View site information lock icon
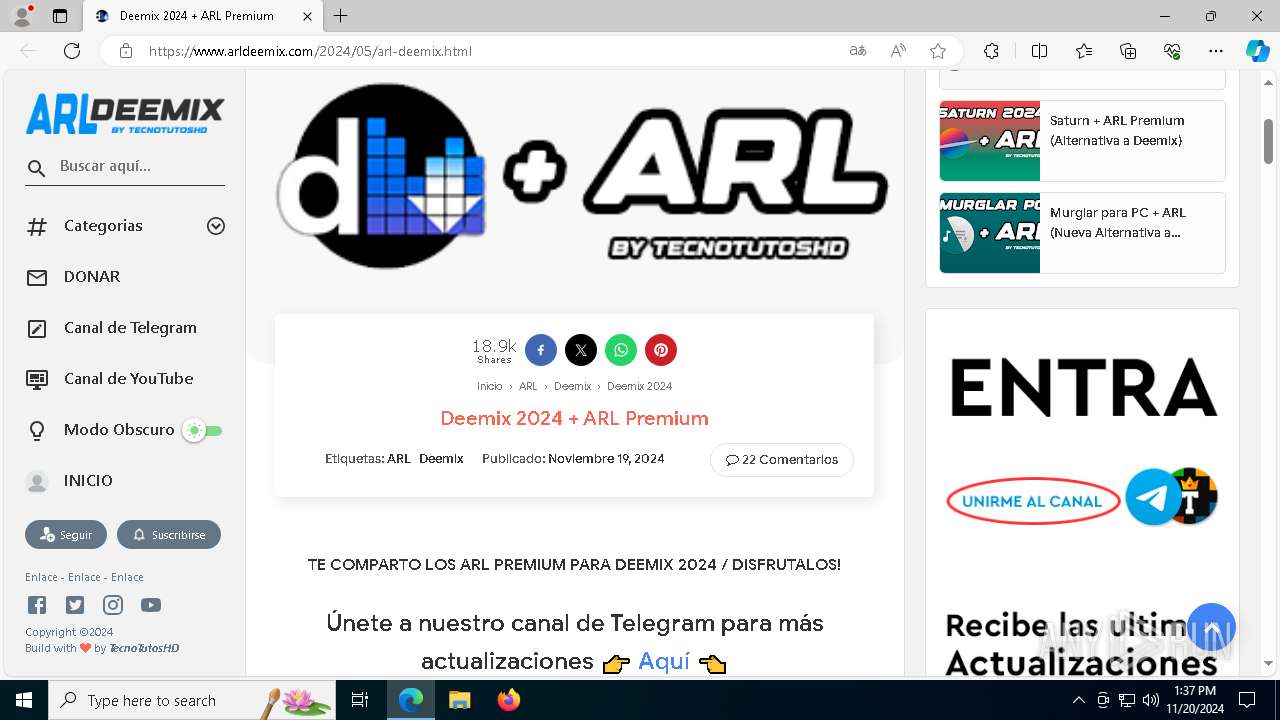The height and width of the screenshot is (720, 1280). (x=126, y=51)
